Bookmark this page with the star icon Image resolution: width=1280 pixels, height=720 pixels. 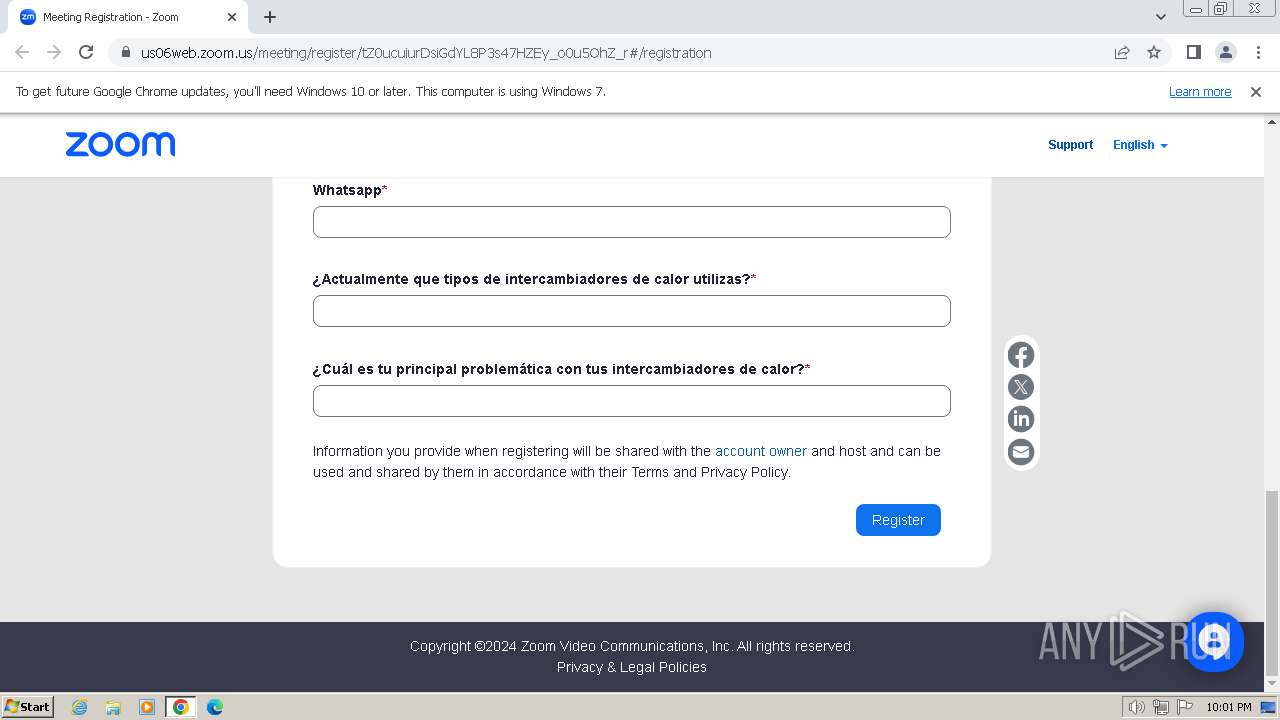tap(1154, 52)
